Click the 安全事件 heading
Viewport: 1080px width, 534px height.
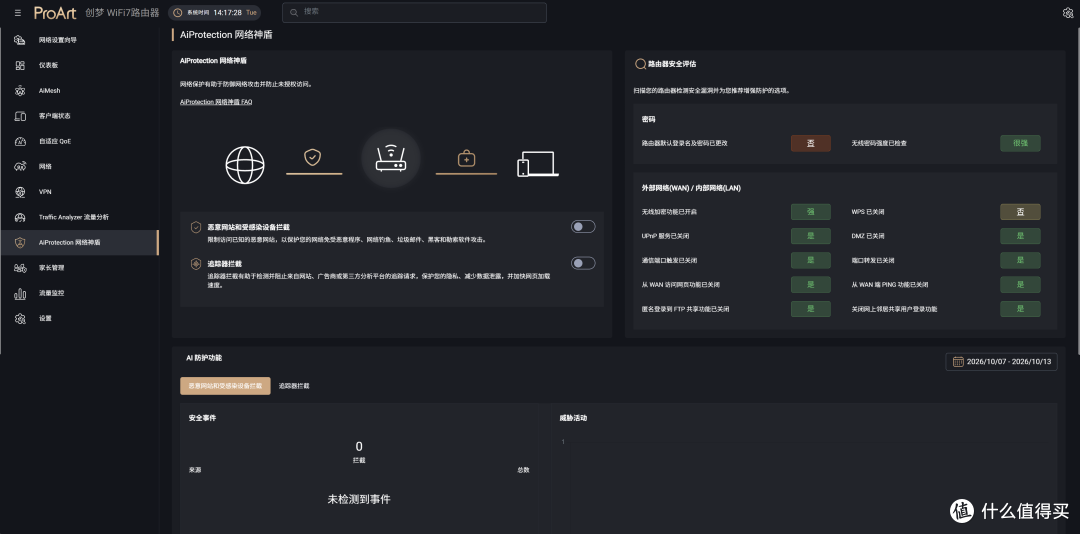(202, 418)
